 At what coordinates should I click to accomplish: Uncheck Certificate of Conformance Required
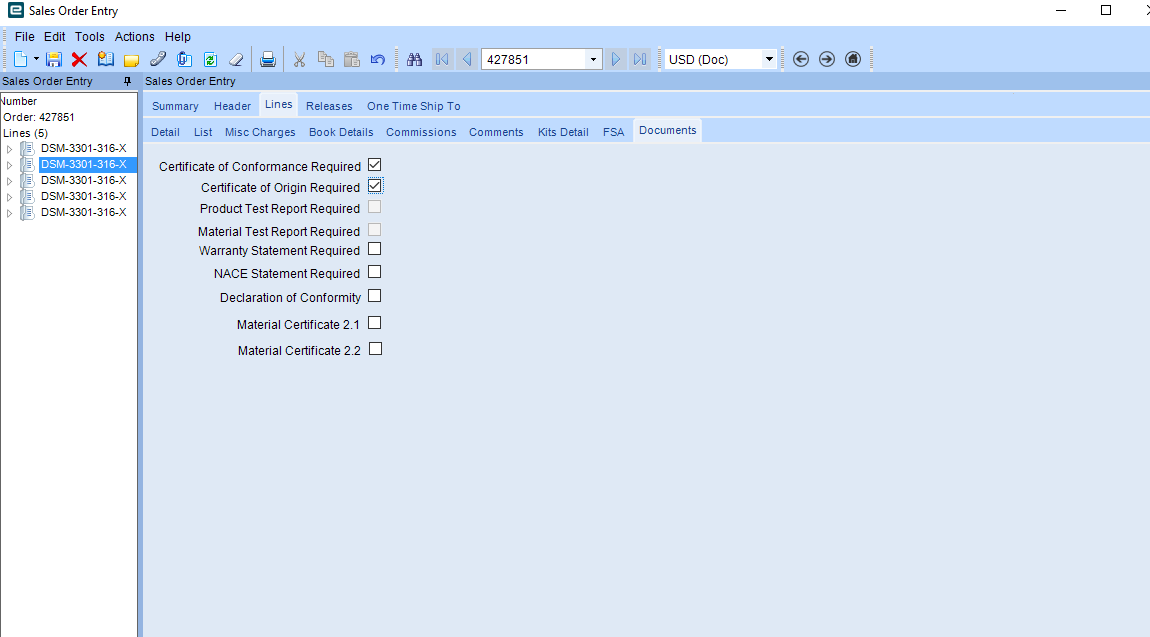(x=375, y=165)
